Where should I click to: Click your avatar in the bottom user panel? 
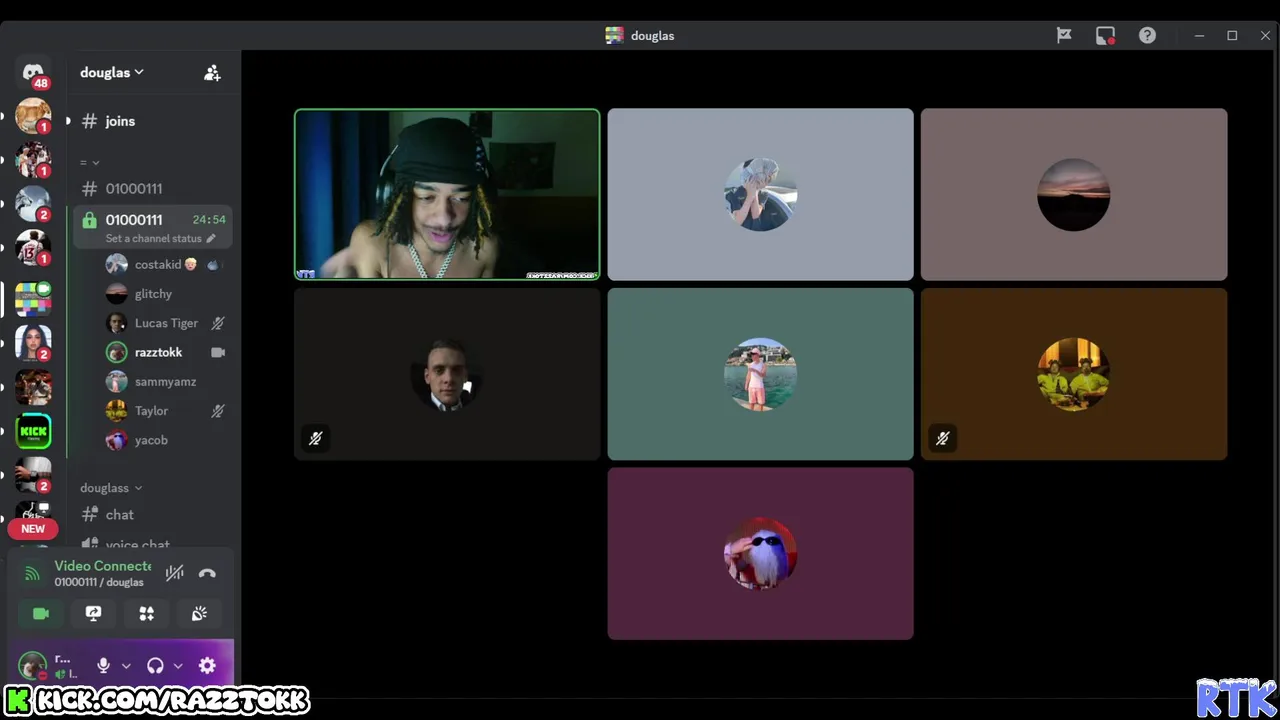click(33, 665)
